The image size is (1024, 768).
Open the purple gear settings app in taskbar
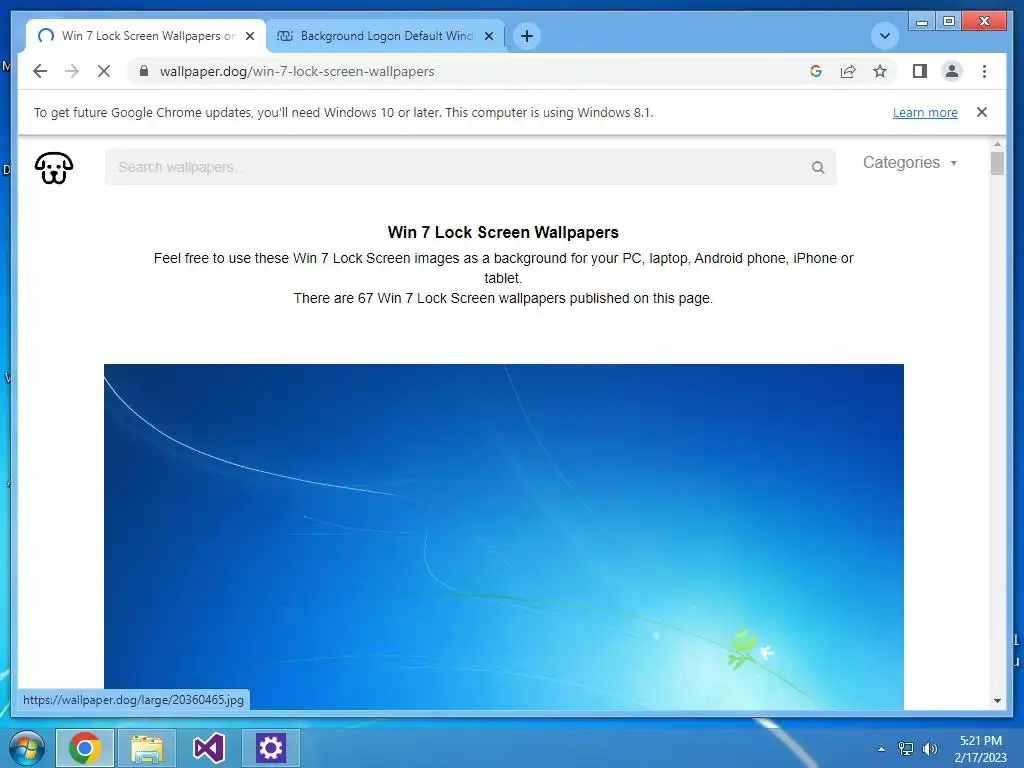[x=270, y=748]
